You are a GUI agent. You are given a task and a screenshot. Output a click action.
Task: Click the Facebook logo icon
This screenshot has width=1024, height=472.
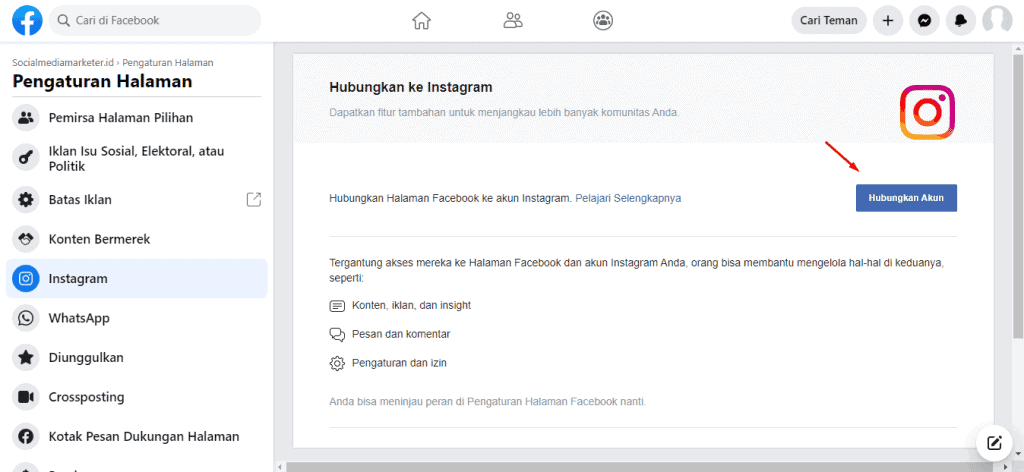coord(27,20)
